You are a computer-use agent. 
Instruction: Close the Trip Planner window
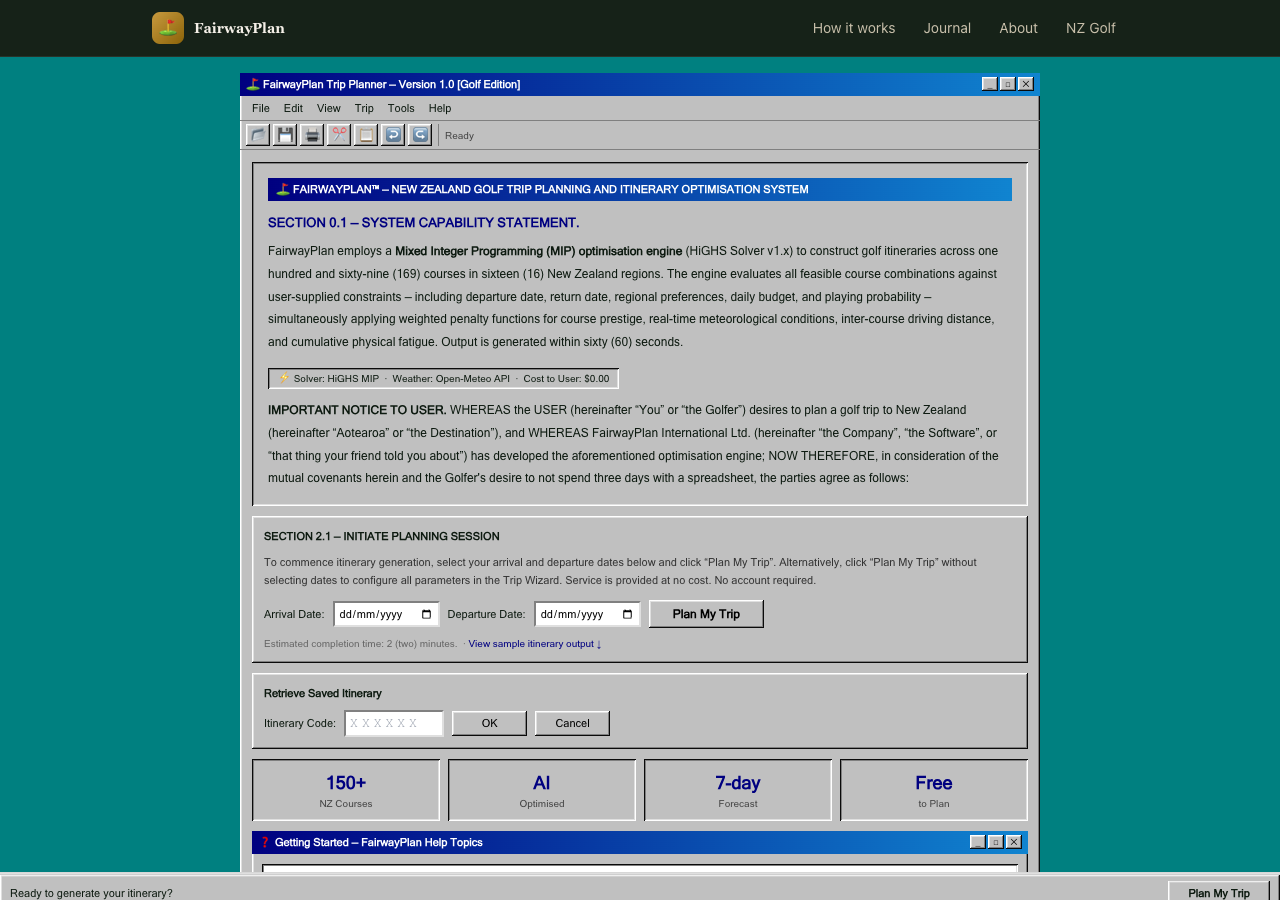1026,84
